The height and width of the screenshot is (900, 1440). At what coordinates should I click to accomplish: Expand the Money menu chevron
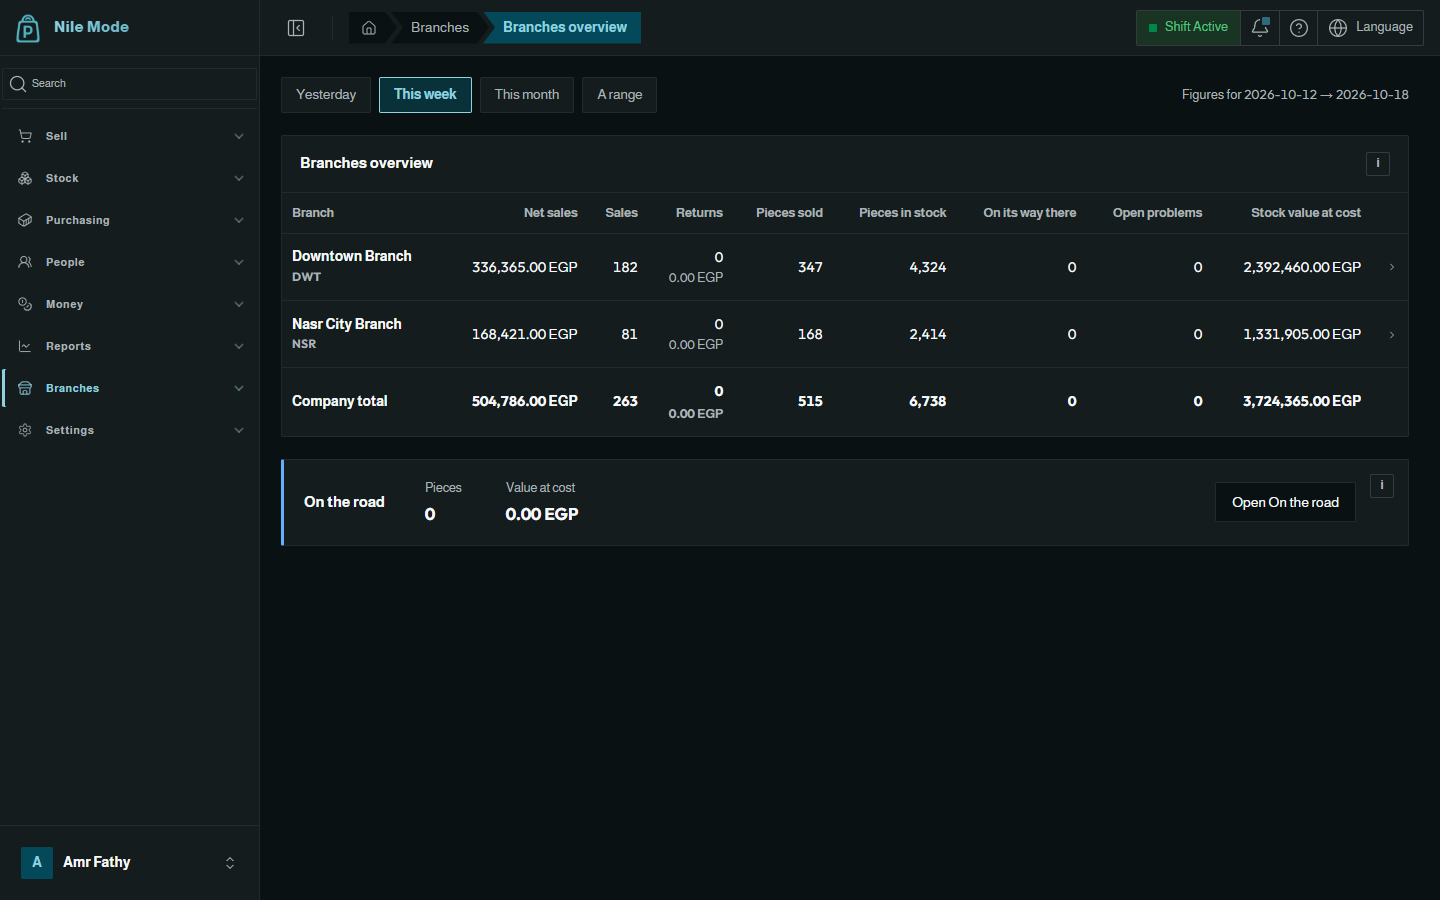click(x=239, y=304)
